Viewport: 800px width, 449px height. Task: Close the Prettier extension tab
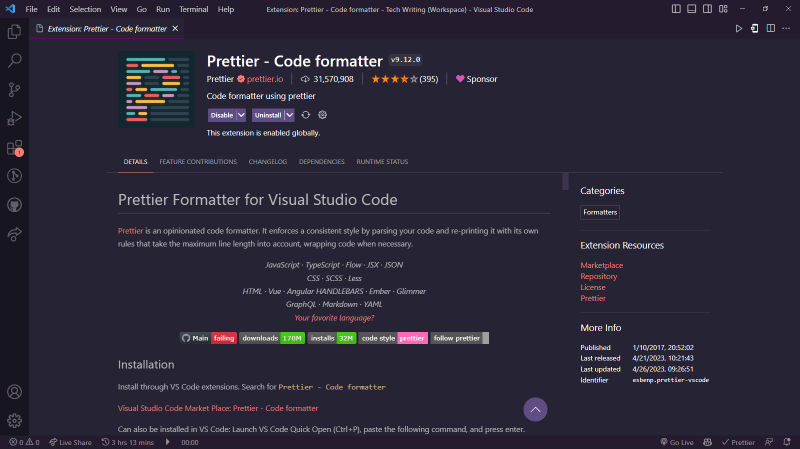[x=175, y=29]
